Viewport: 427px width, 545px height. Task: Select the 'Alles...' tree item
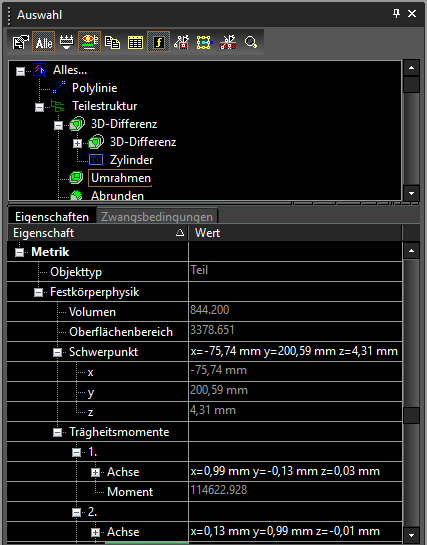point(69,70)
